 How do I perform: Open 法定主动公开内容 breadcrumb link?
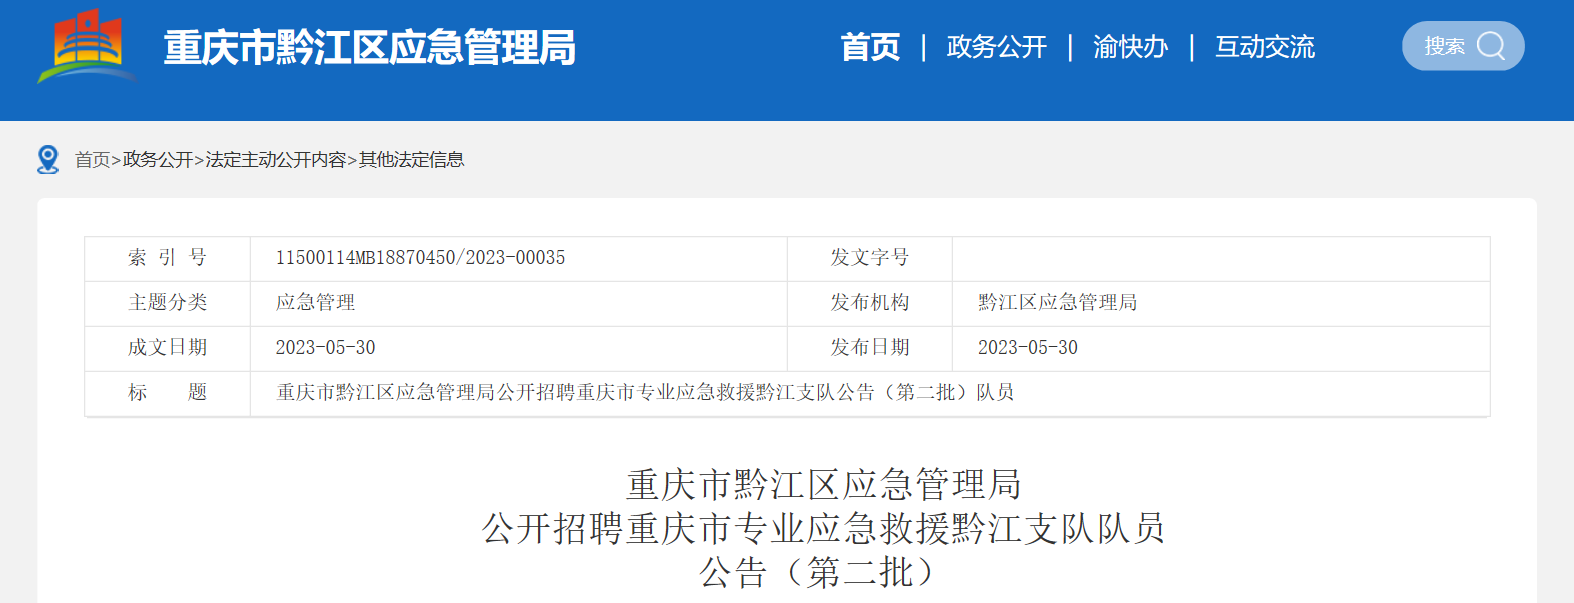275,160
